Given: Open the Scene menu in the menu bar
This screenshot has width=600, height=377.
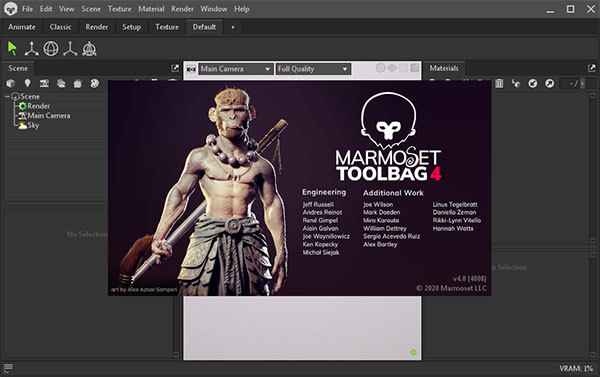Looking at the screenshot, I should coord(91,9).
